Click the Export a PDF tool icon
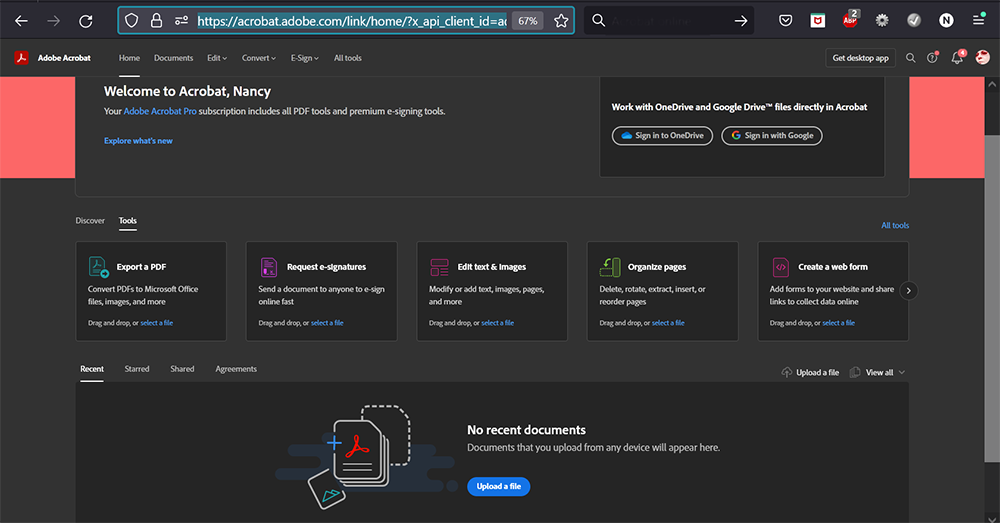 coord(99,267)
